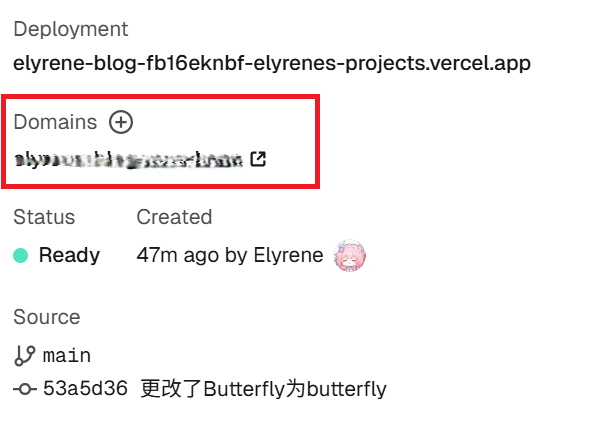
Task: Open the elyrene-blog deployment vercel.app URL
Action: pyautogui.click(x=272, y=63)
